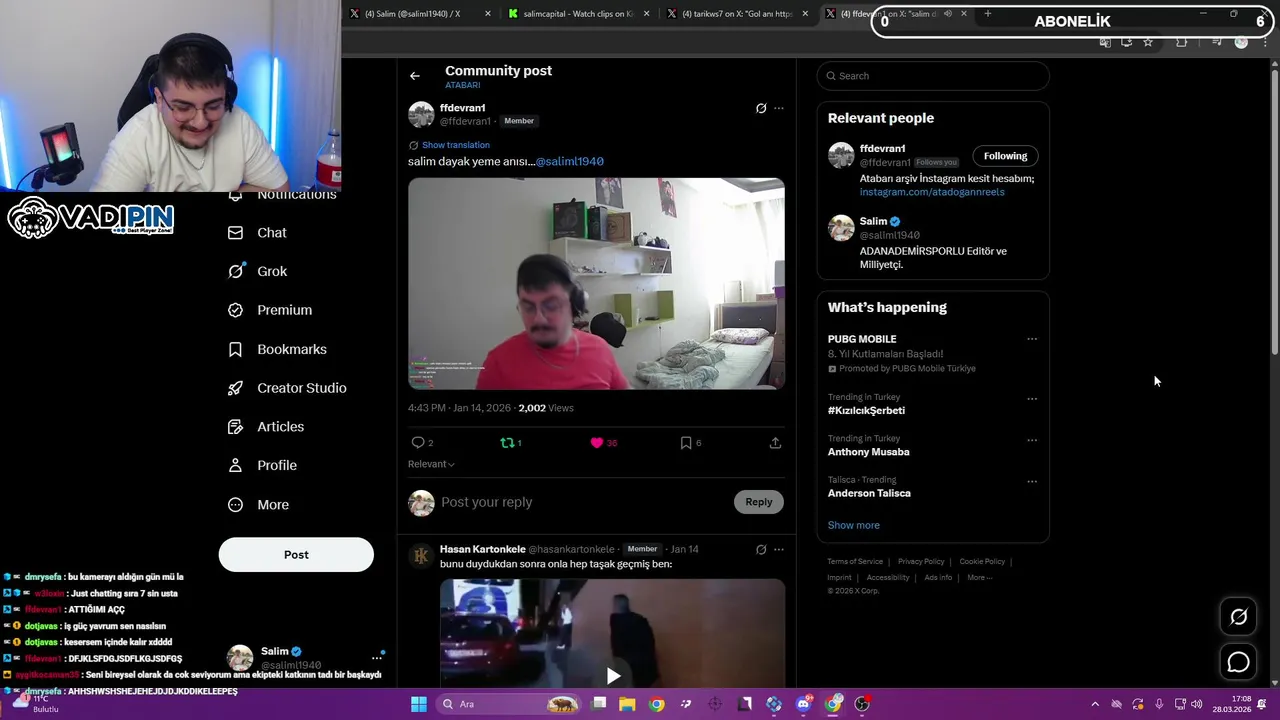Open Grok in the left sidebar

click(x=257, y=271)
